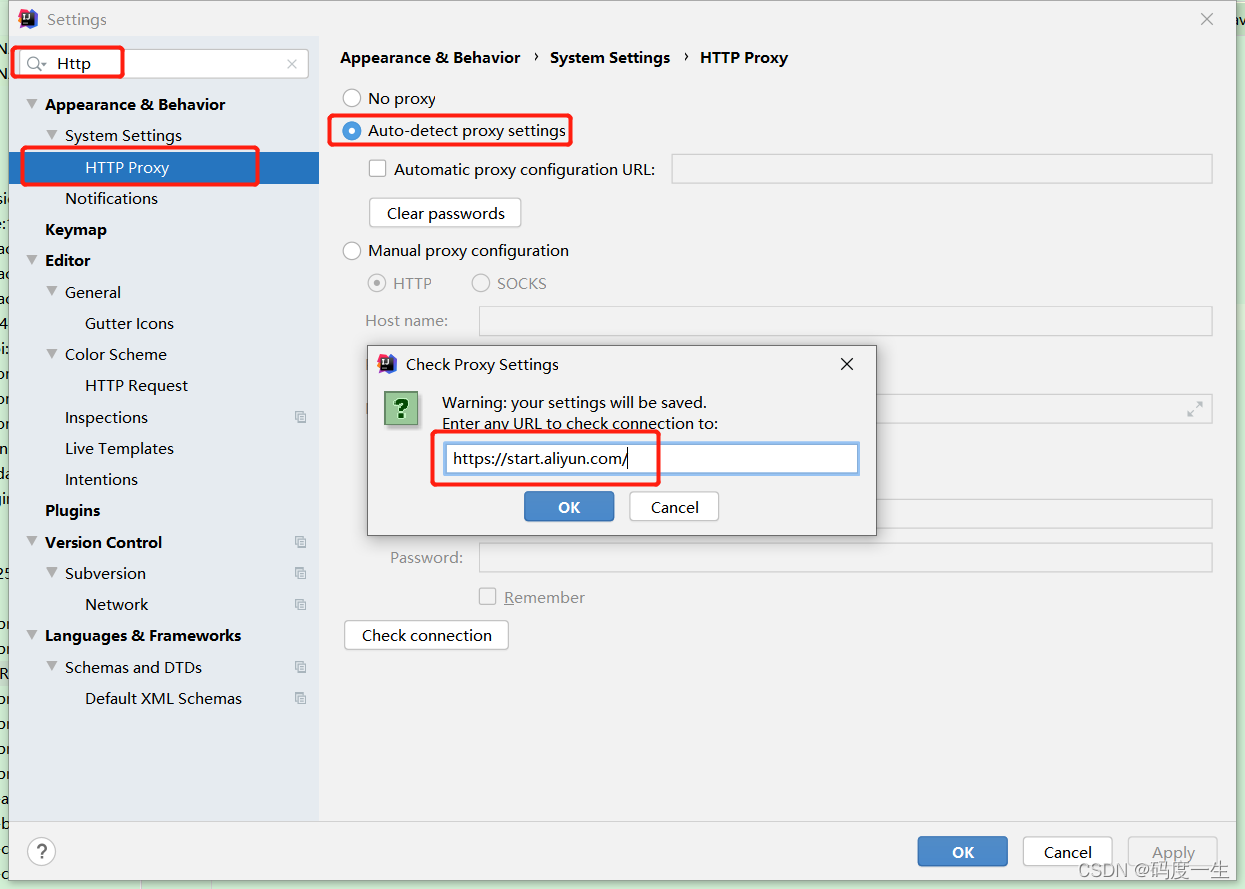Click OK at bottom of Settings window
1245x889 pixels.
[x=963, y=852]
